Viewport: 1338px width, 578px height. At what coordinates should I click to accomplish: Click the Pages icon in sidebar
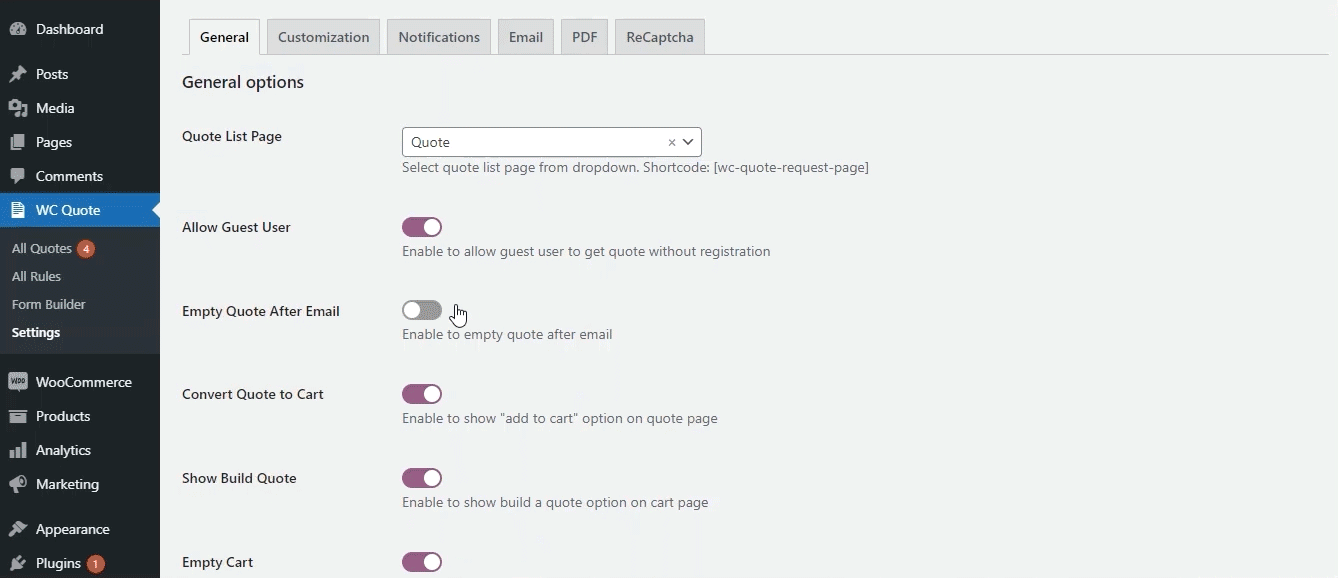[x=18, y=142]
